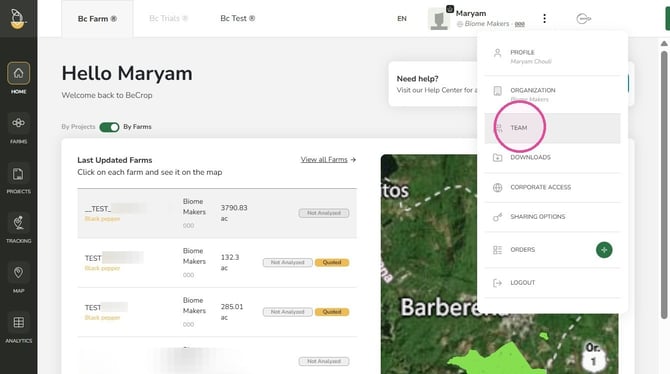670x374 pixels.
Task: Open the Farms sidebar icon
Action: [18, 123]
